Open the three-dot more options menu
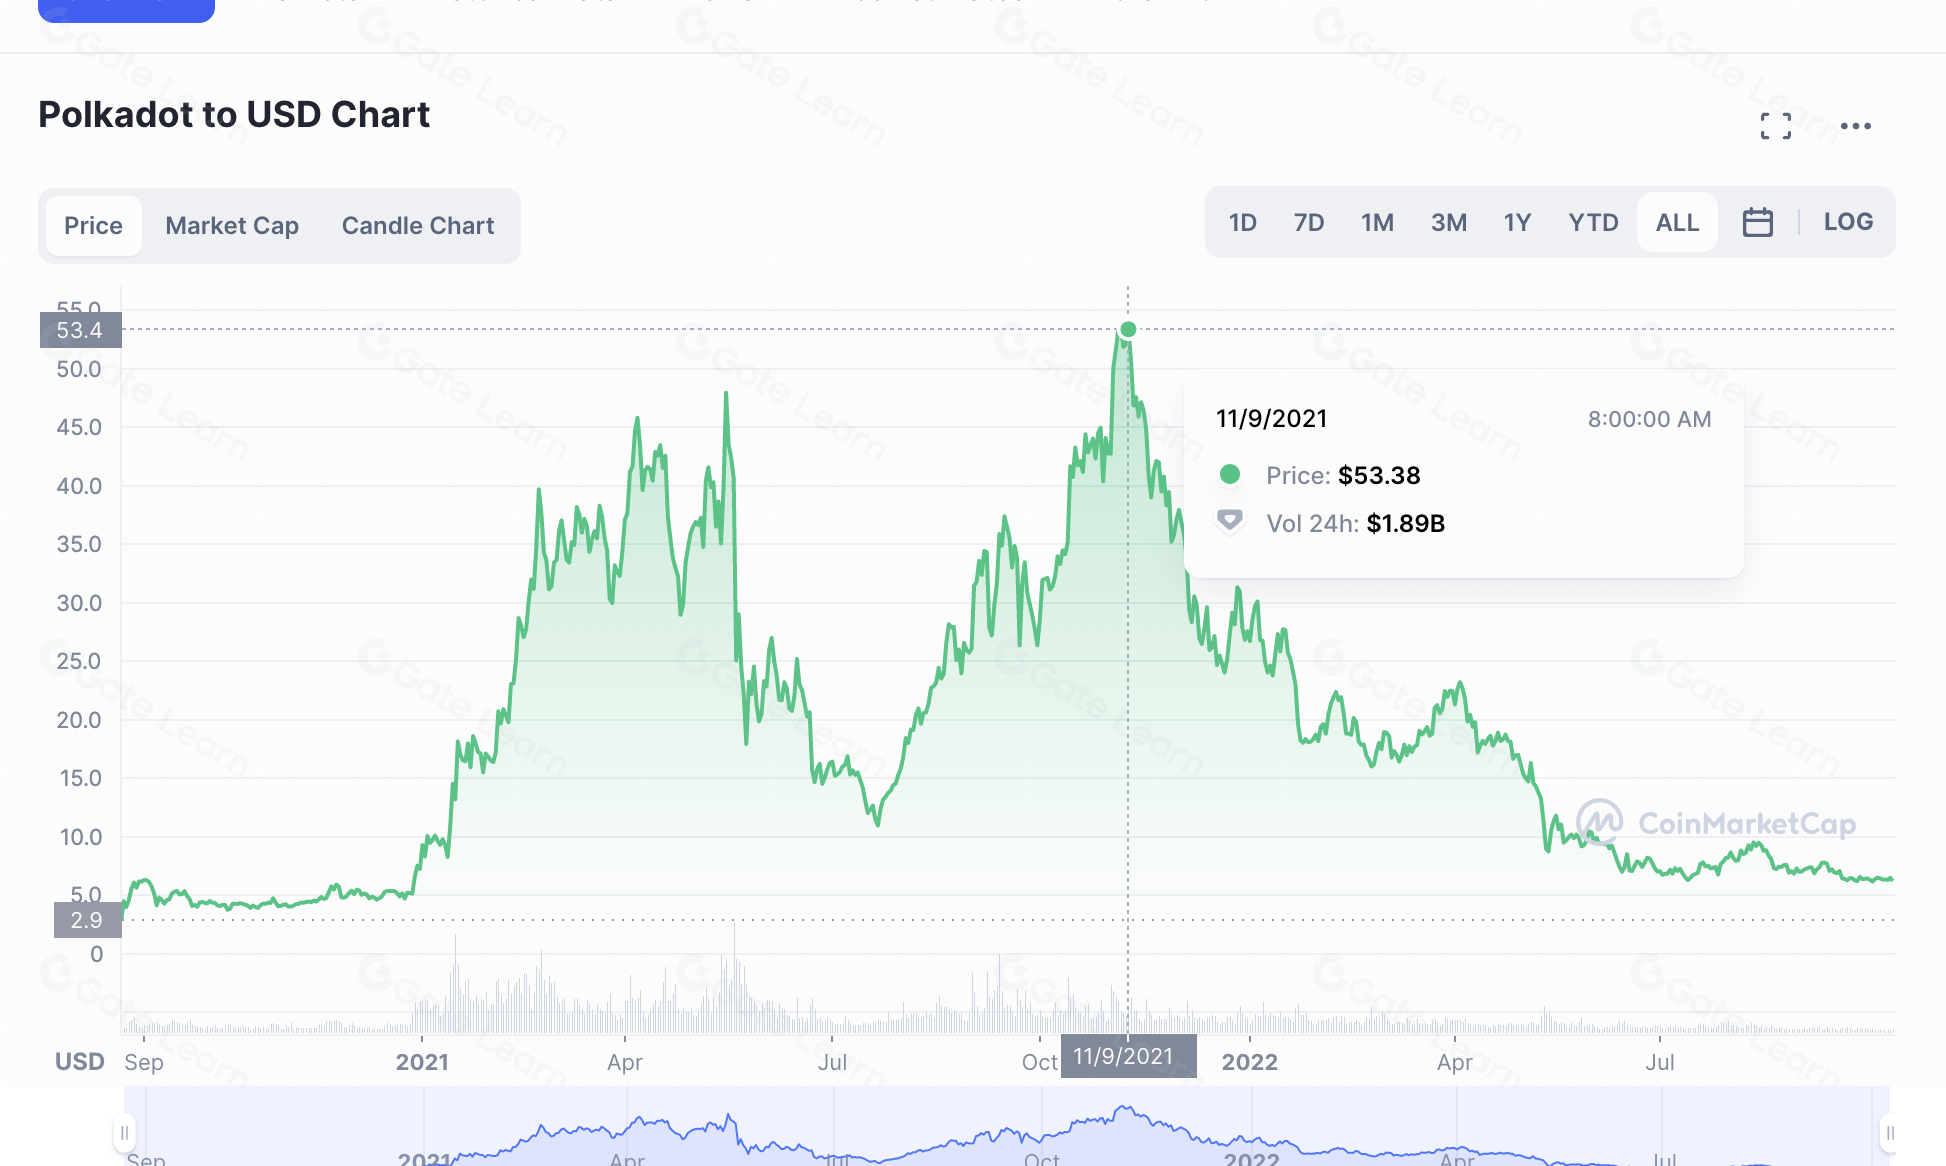 click(x=1855, y=126)
